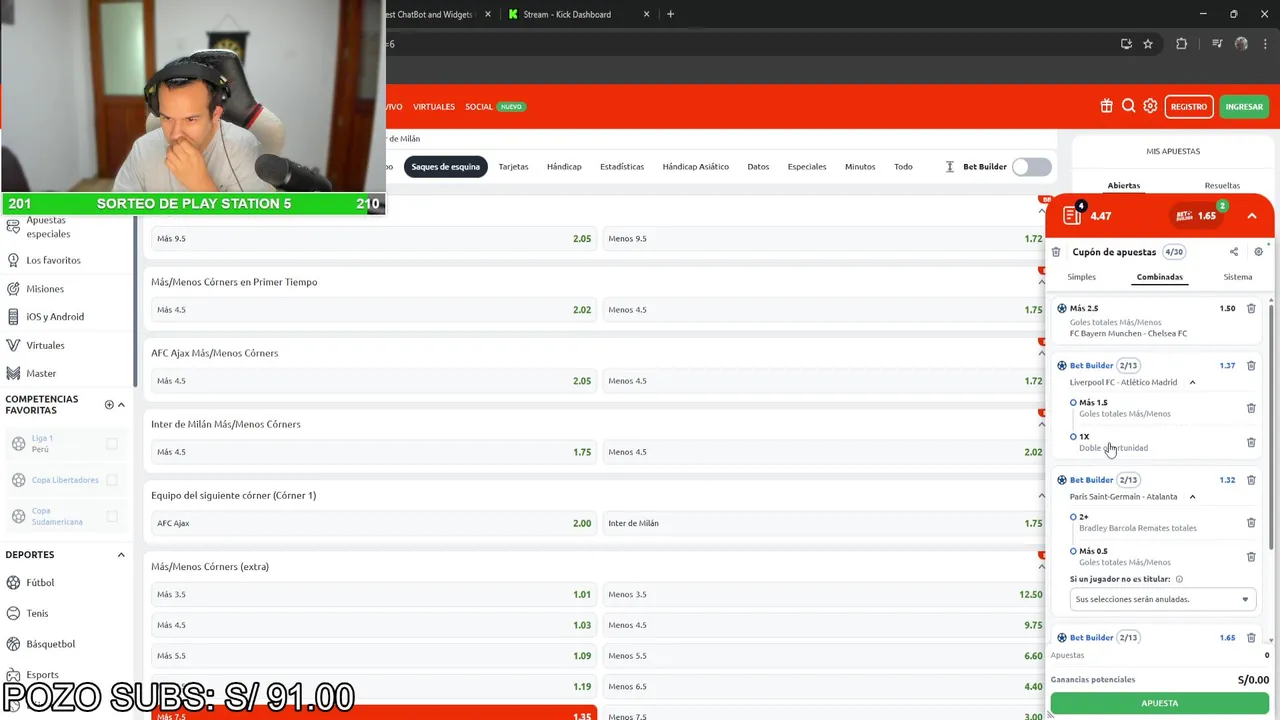Collapse Liverpool FC - Atlético Madrid selections
This screenshot has height=720, width=1280.
point(1192,382)
